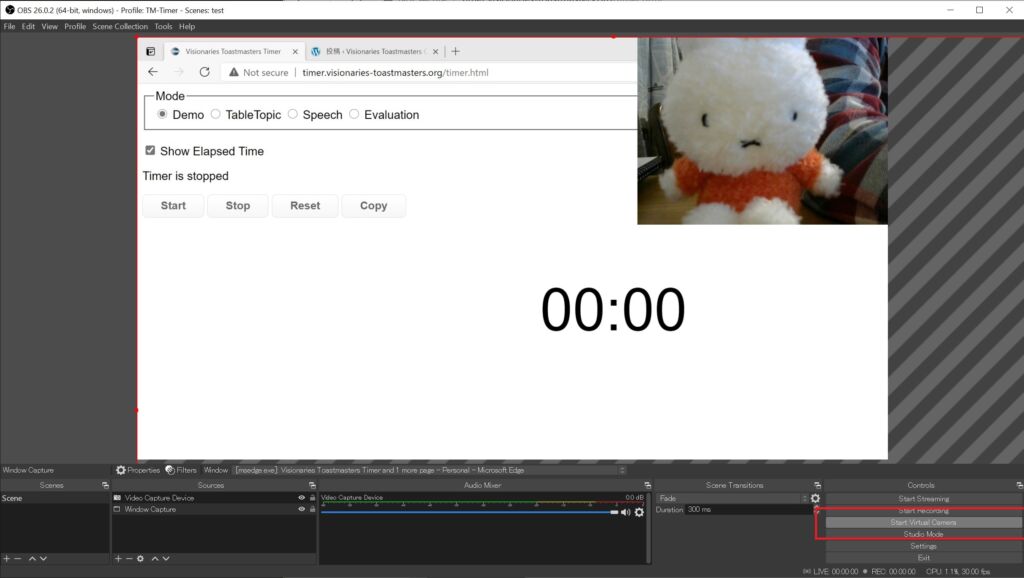Open the Scene Collection menu
1024x578 pixels.
[x=120, y=27]
